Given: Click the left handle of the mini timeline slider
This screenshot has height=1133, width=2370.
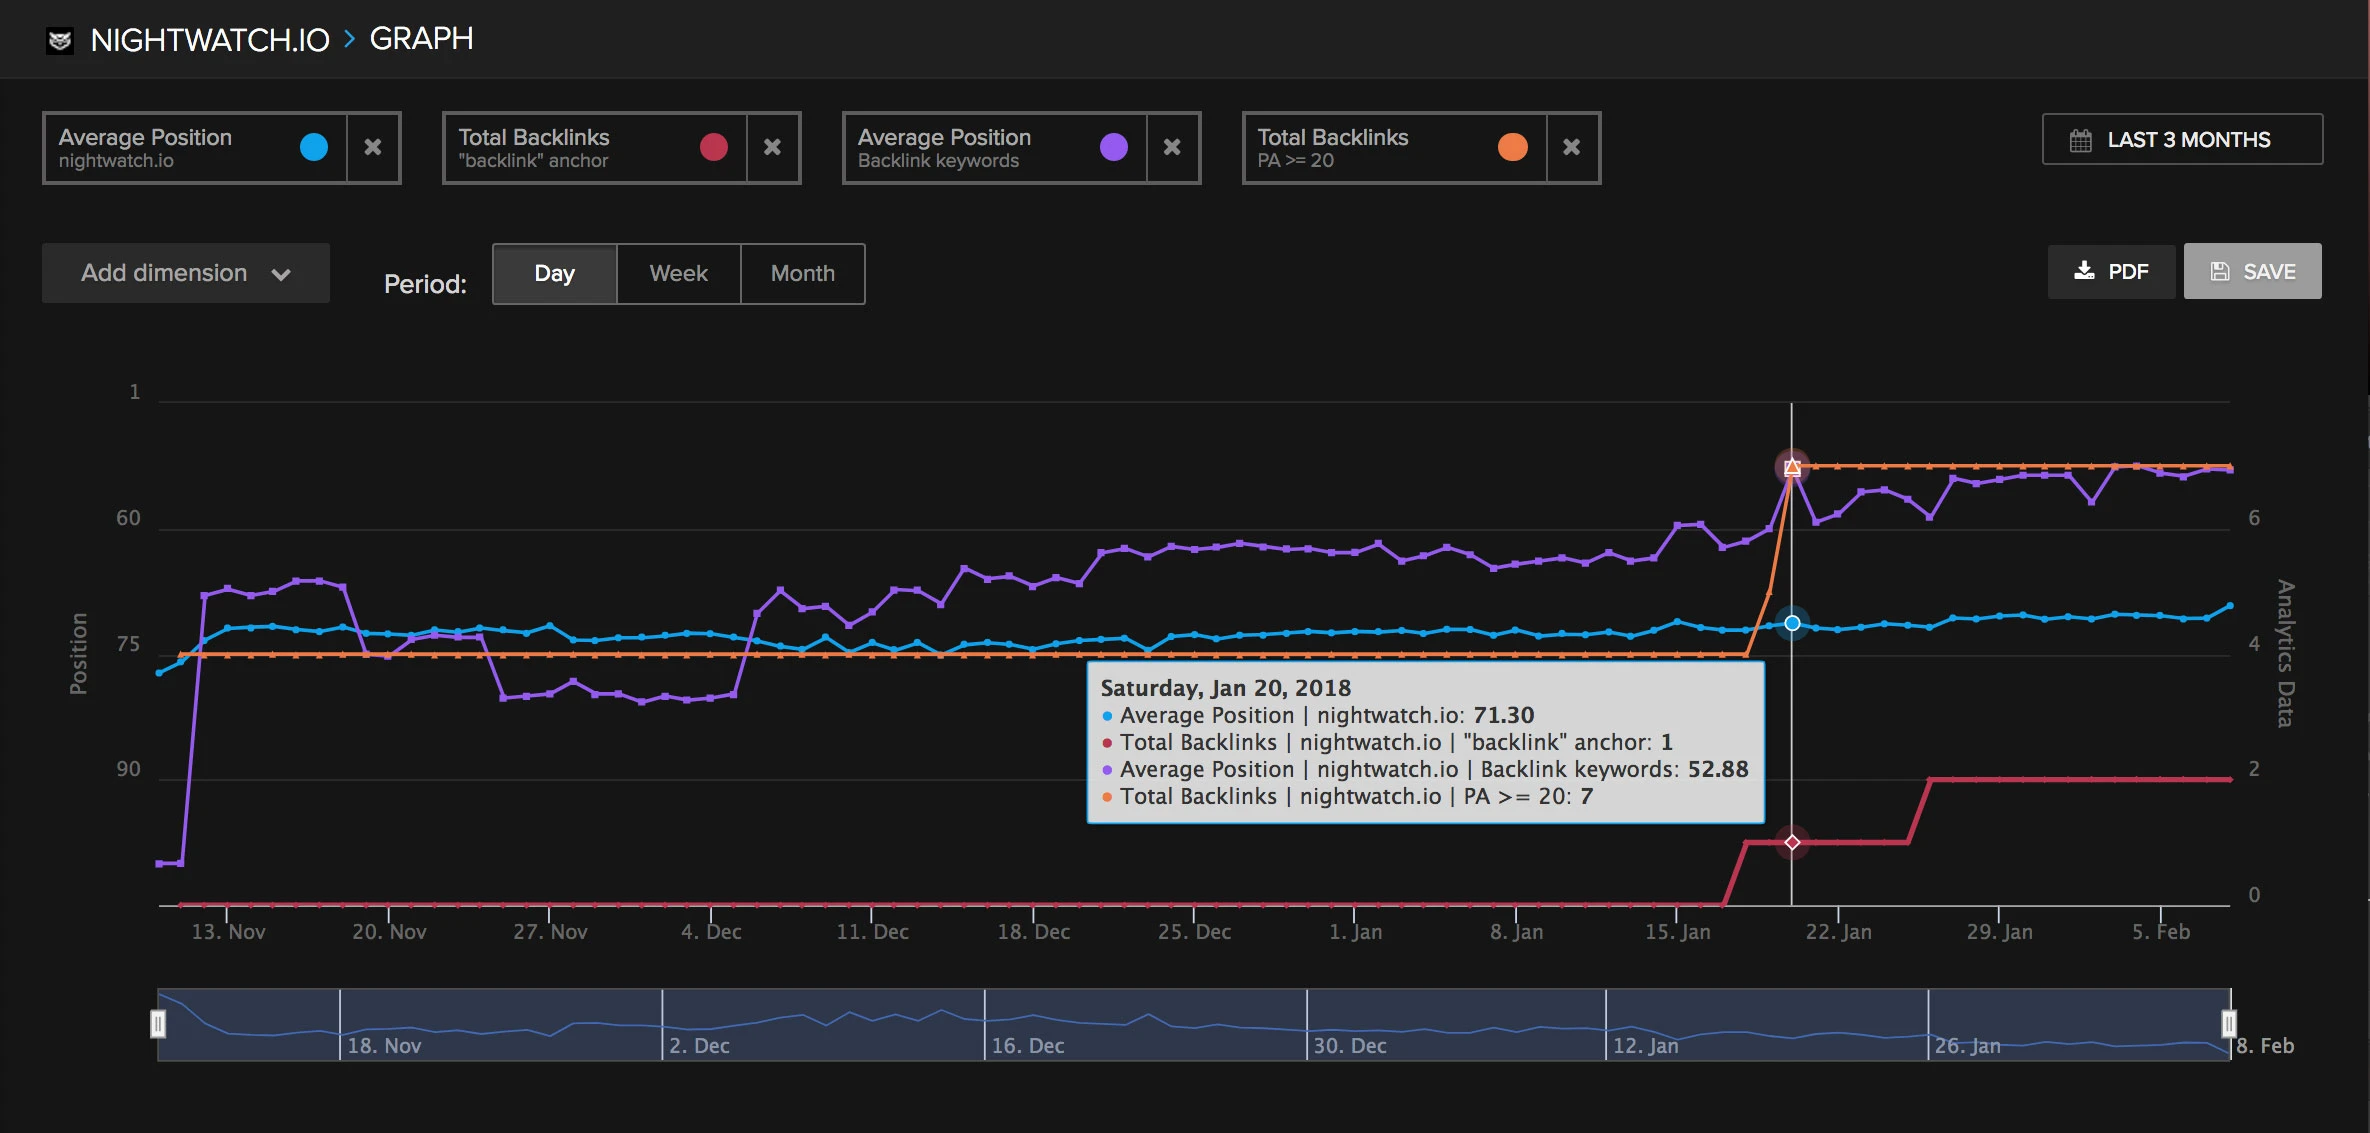Looking at the screenshot, I should (160, 1023).
